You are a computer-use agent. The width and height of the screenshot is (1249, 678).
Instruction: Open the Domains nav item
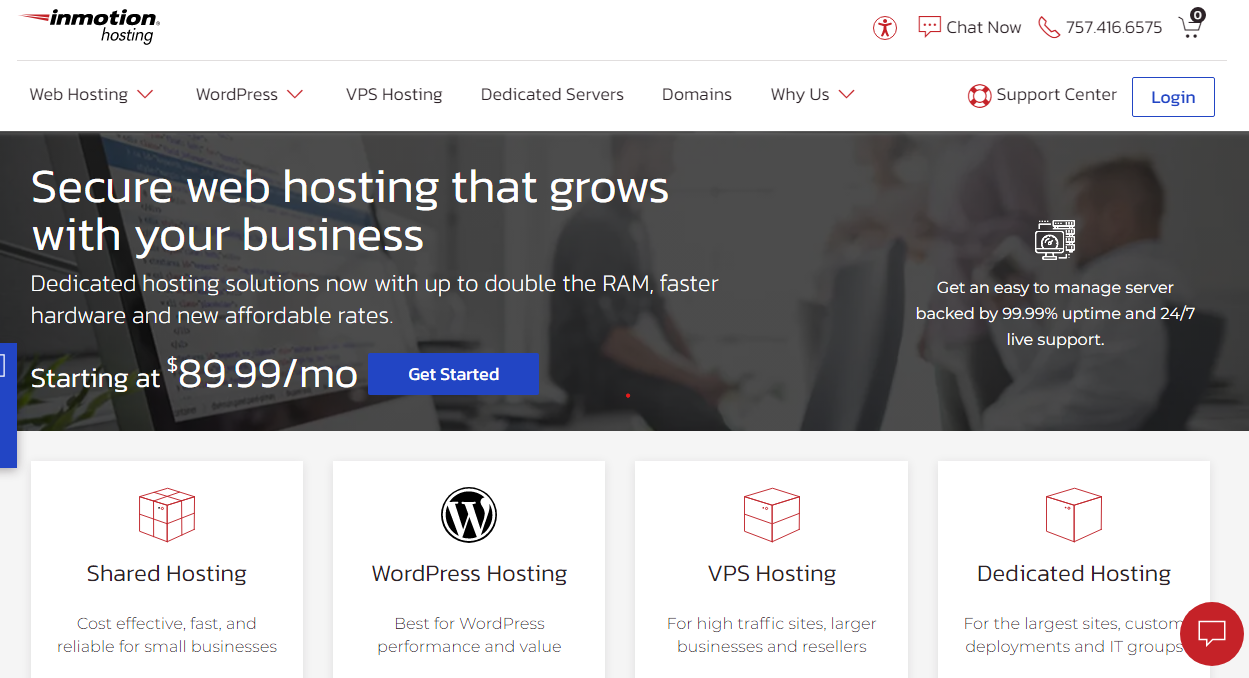coord(697,94)
